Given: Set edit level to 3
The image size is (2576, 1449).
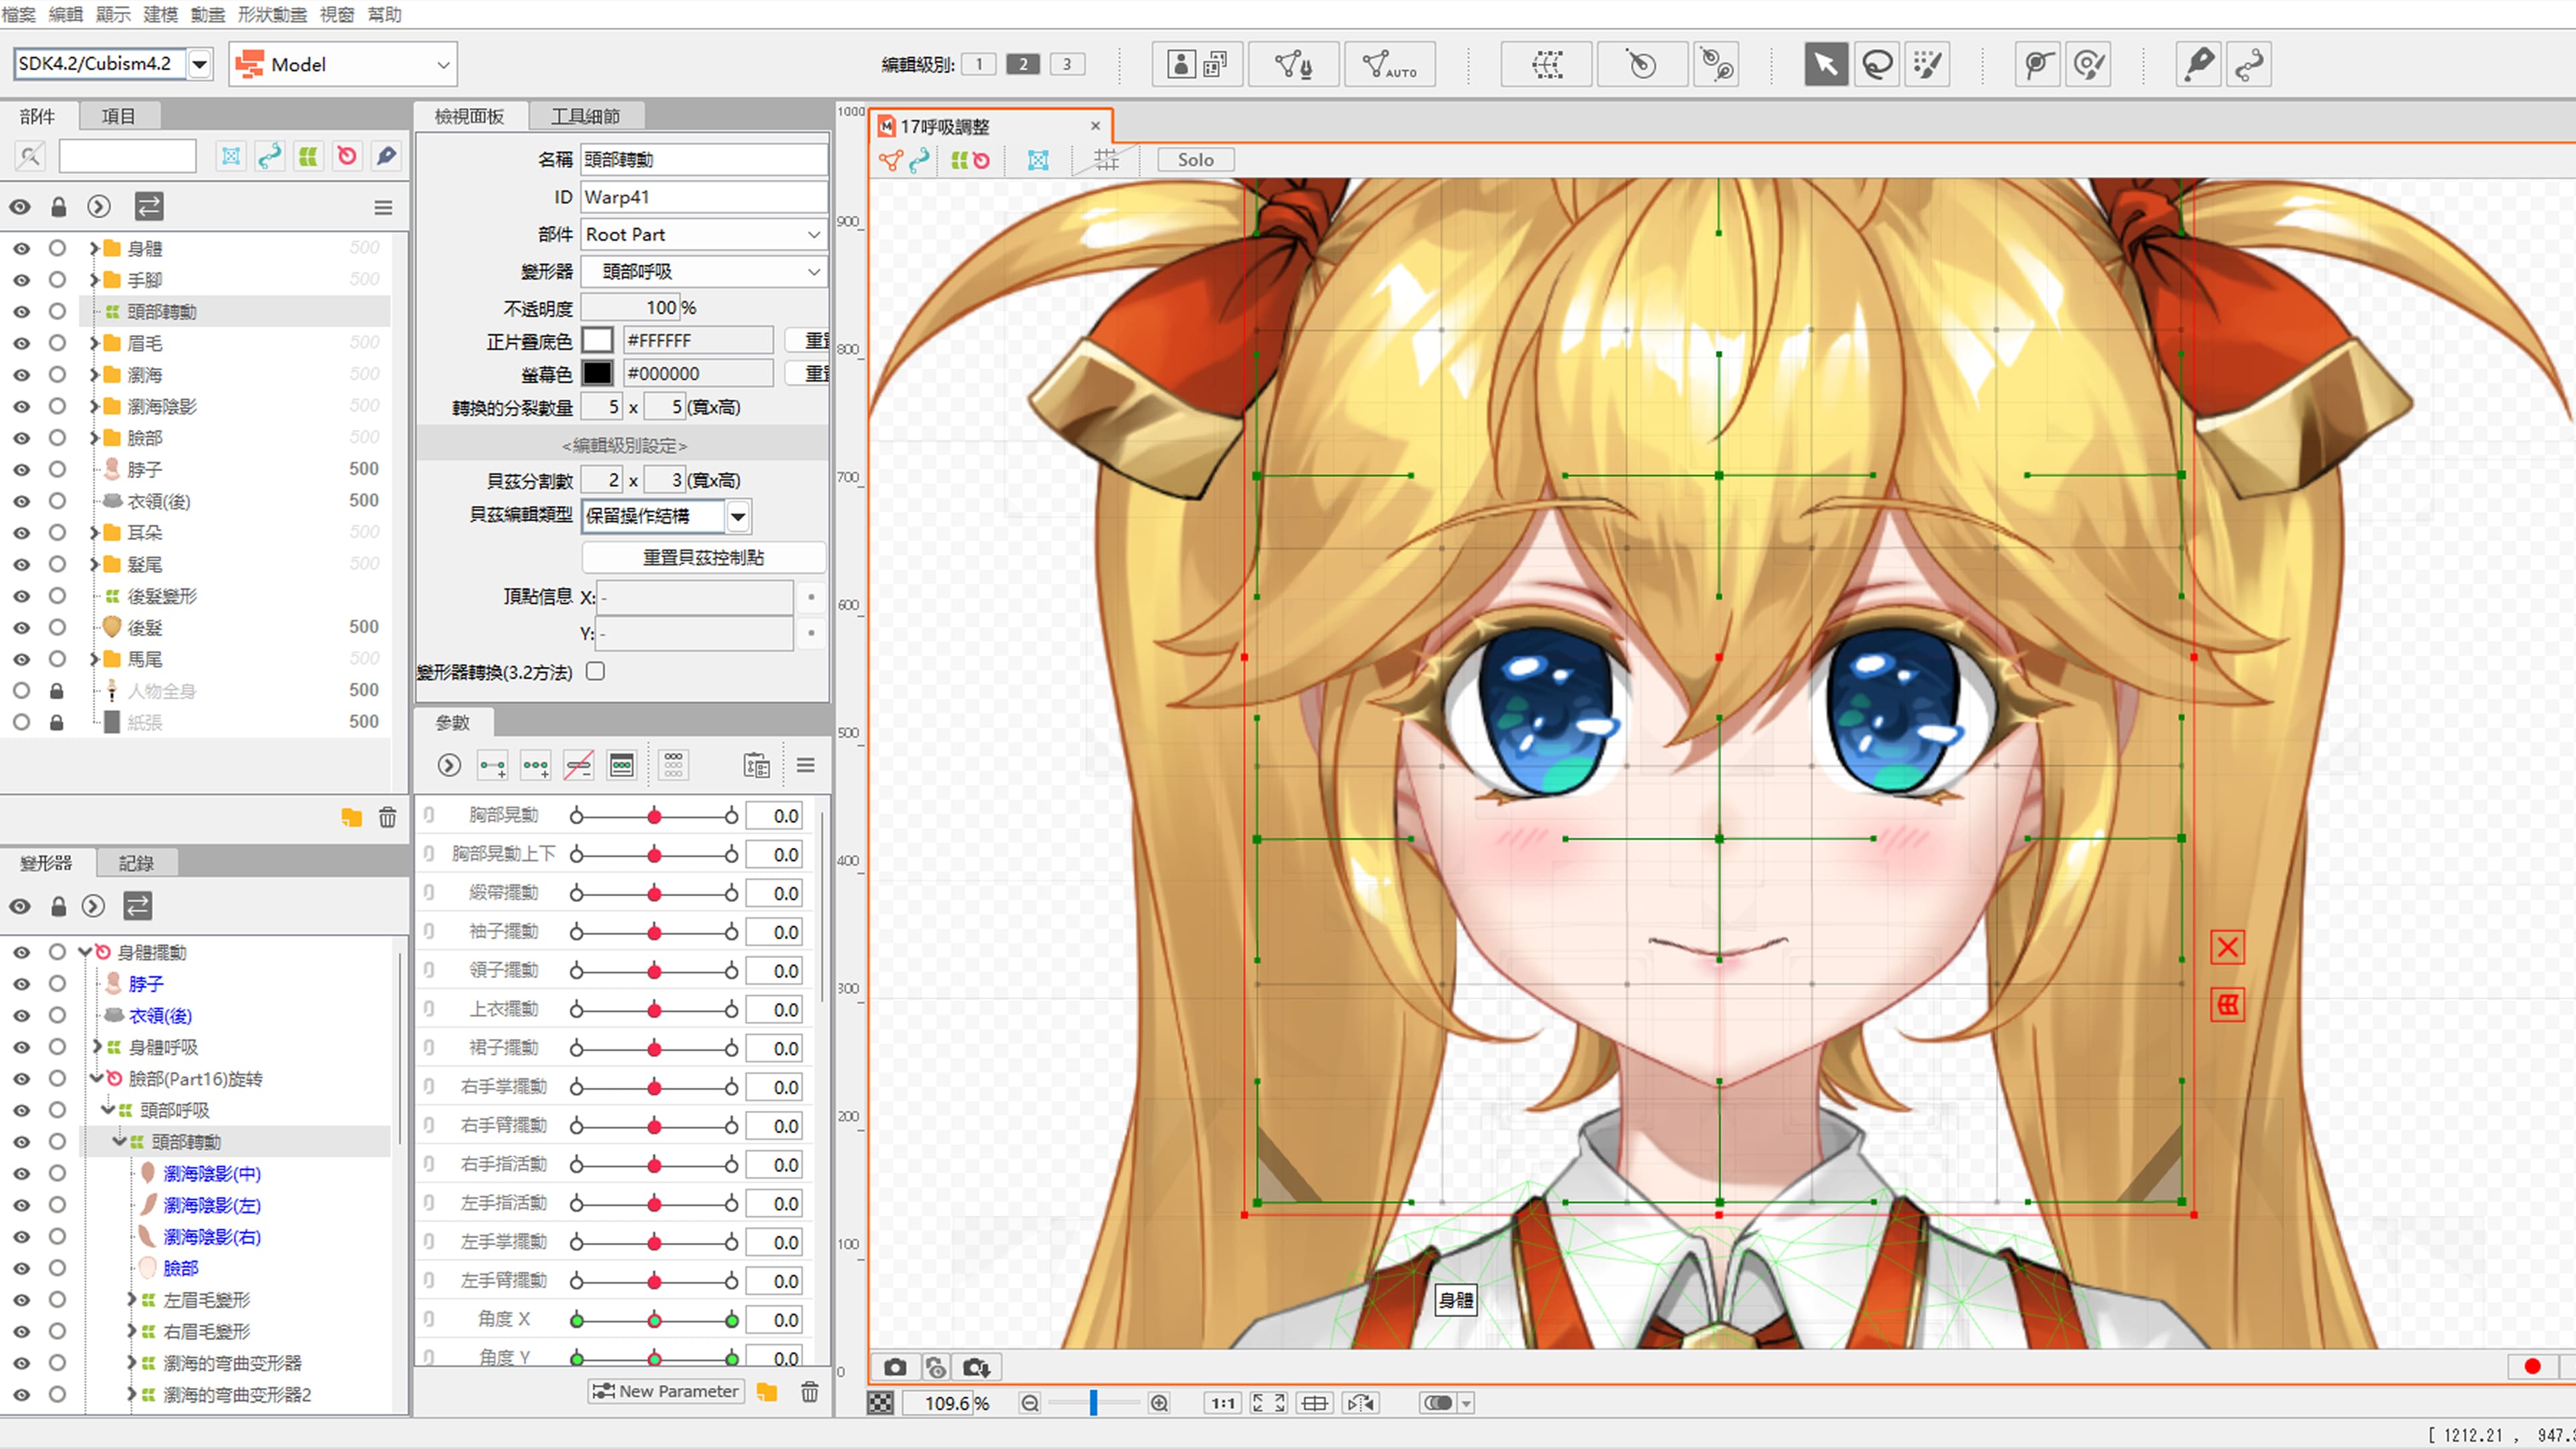Looking at the screenshot, I should (x=1067, y=64).
